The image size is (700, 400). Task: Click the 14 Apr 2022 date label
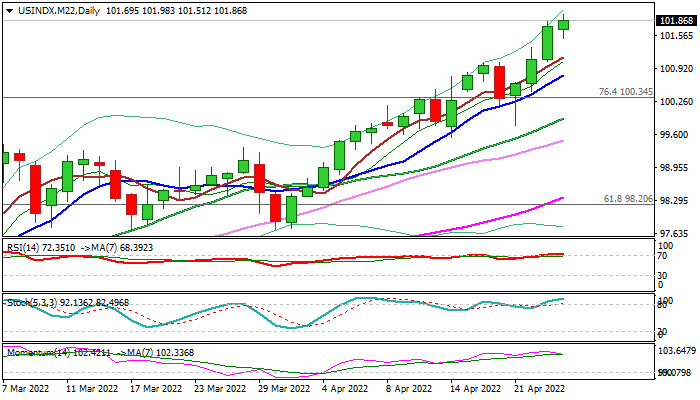[473, 388]
